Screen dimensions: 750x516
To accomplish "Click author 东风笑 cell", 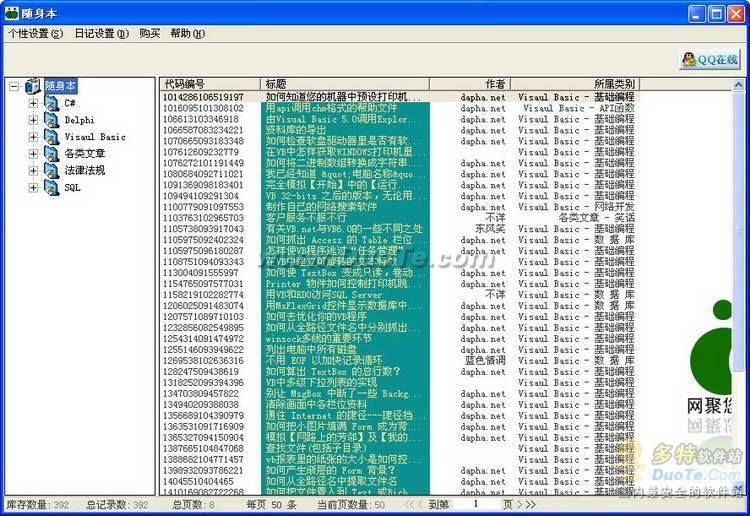I will [490, 229].
